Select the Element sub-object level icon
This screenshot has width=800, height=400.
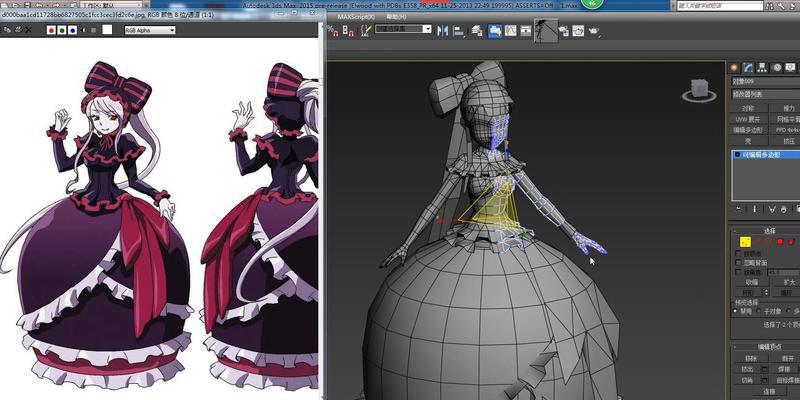tap(791, 242)
